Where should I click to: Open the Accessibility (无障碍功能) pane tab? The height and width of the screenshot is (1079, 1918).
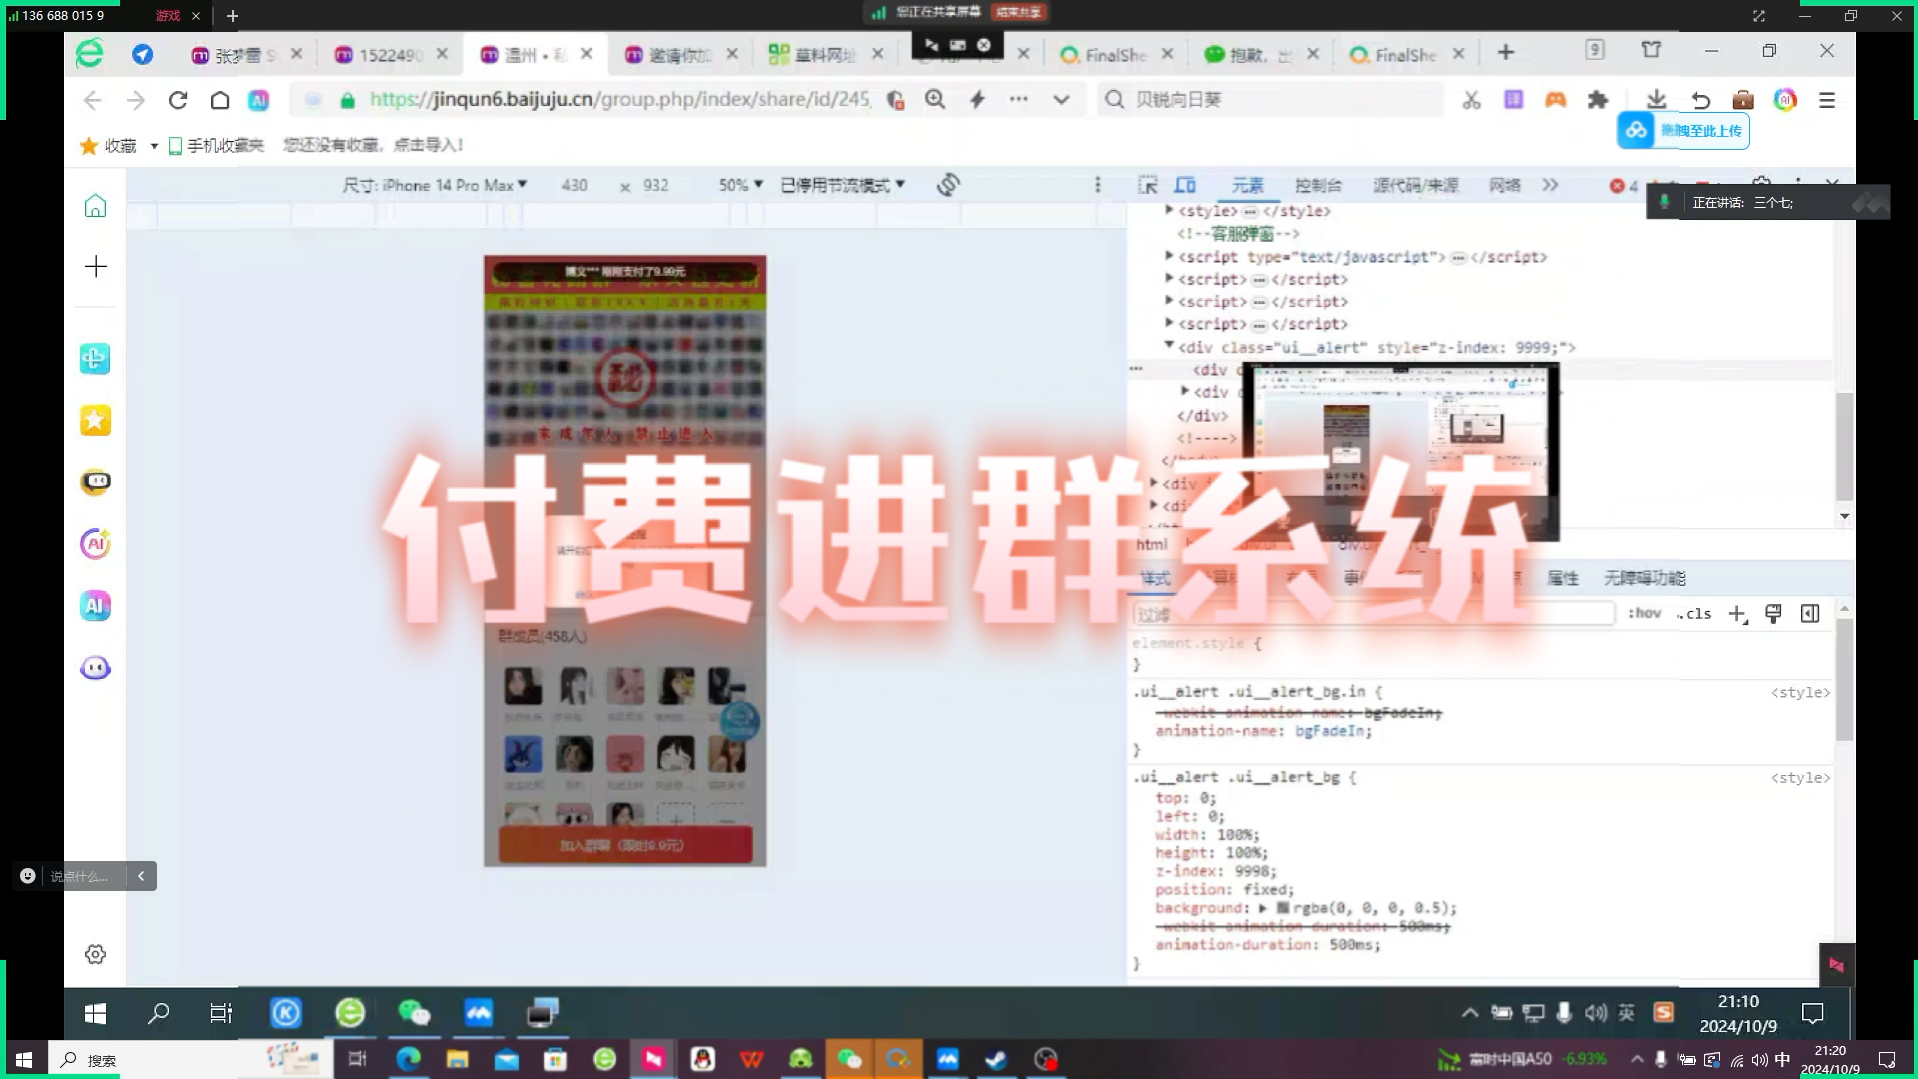[1644, 578]
